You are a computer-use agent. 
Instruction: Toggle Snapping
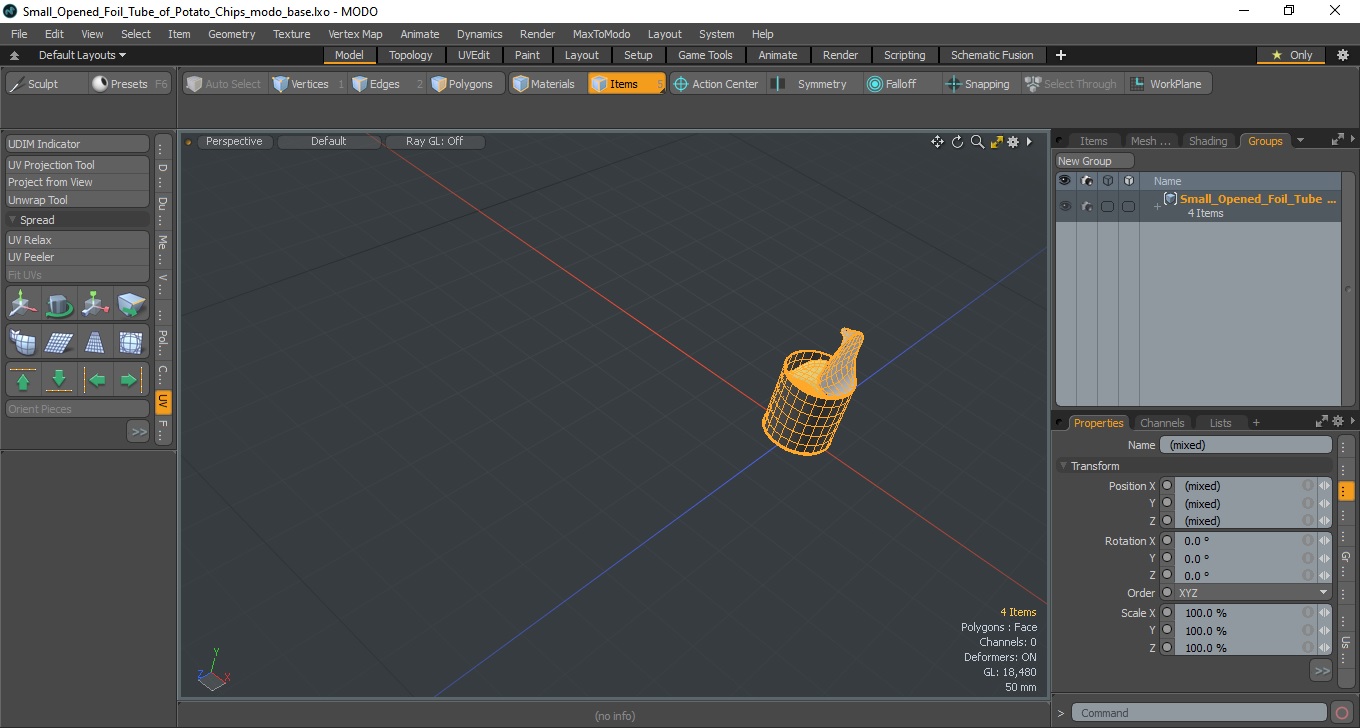(x=978, y=84)
